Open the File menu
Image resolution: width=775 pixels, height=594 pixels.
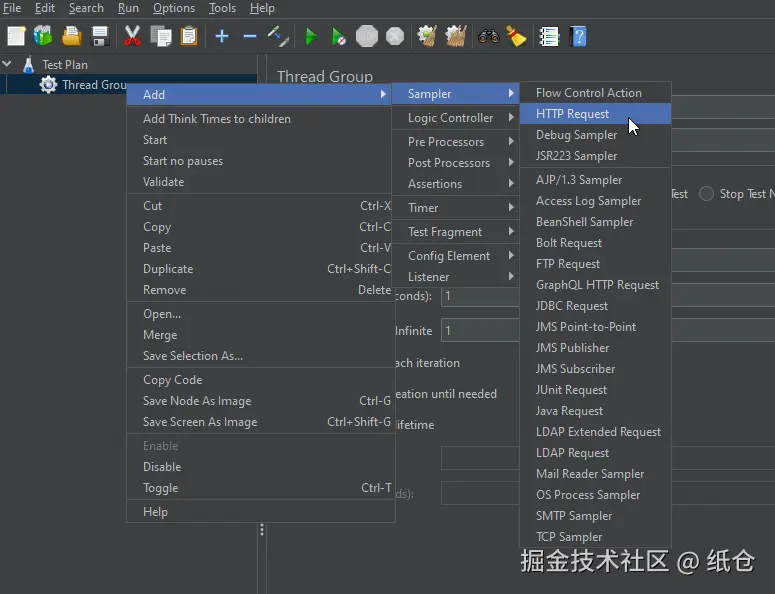tap(12, 8)
